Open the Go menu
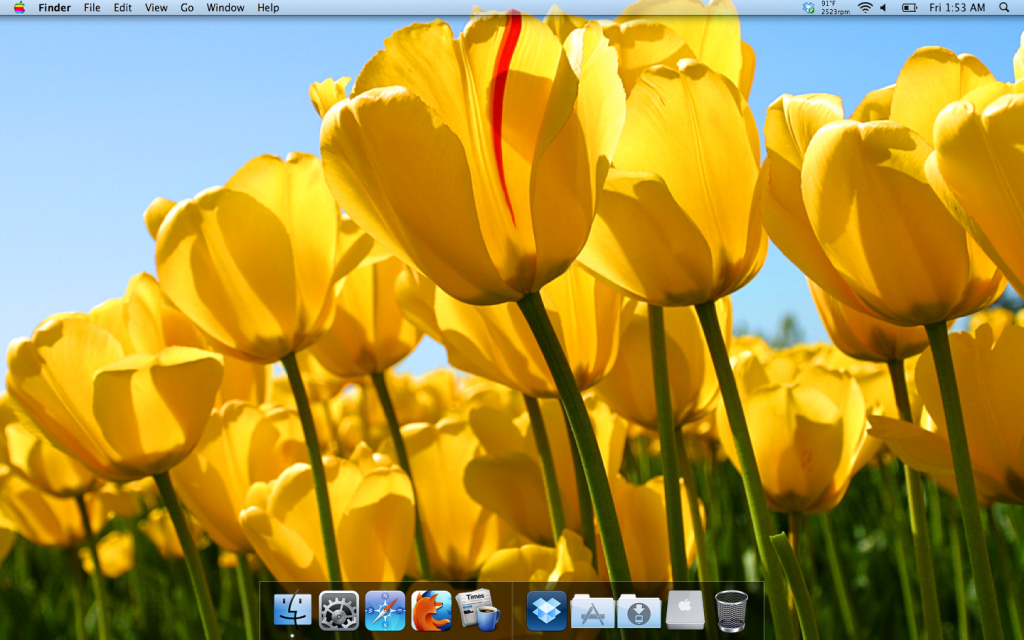This screenshot has height=640, width=1024. (x=187, y=8)
